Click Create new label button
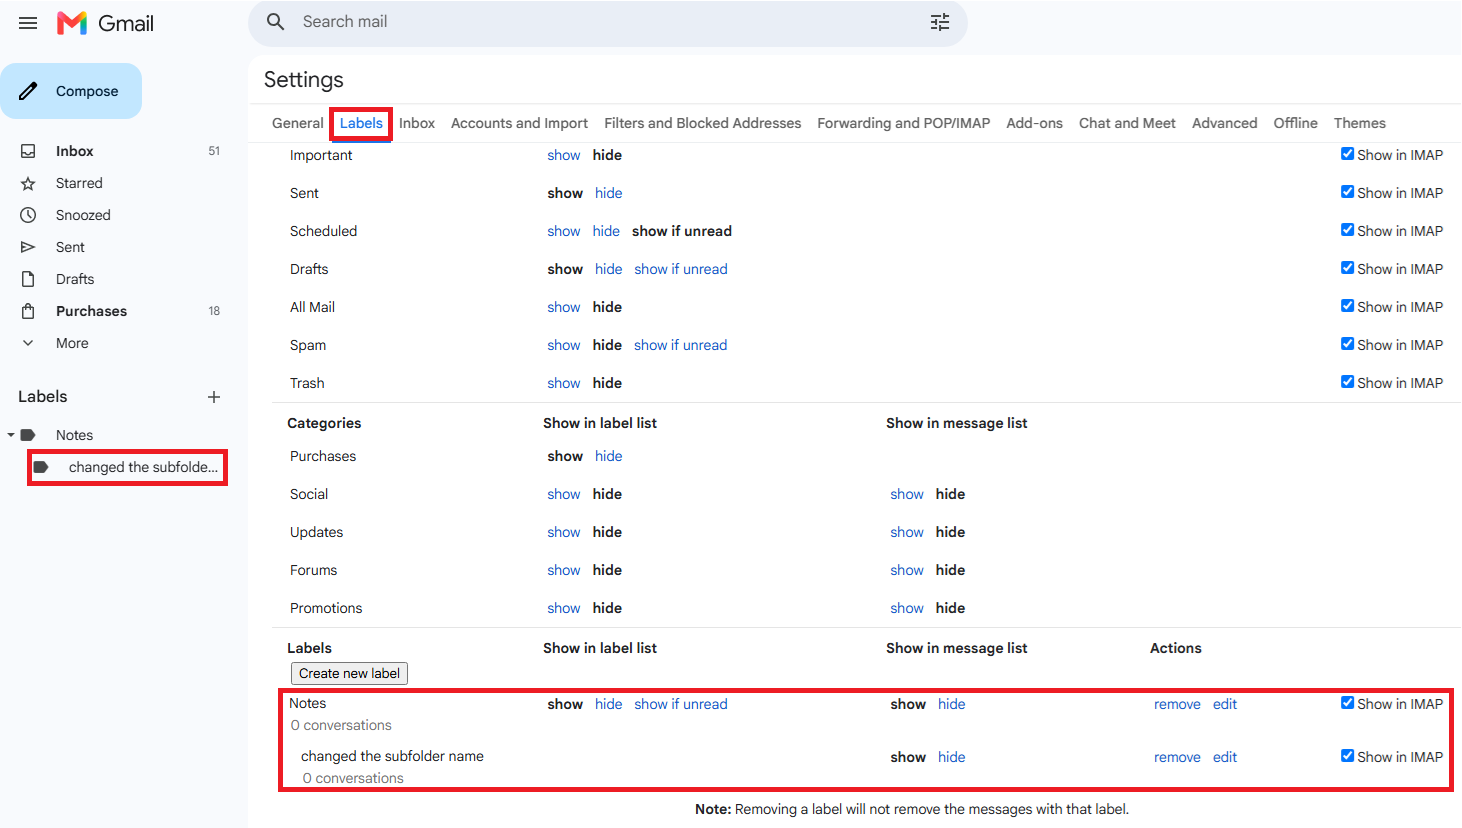This screenshot has width=1462, height=828. (x=349, y=673)
